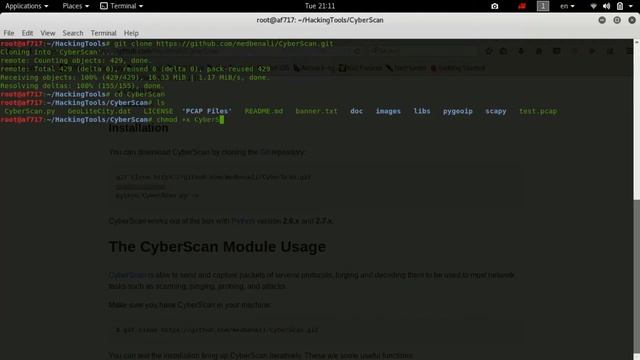Viewport: 640px width, 360px height.
Task: Click the volume speaker icon
Action: [606, 6]
